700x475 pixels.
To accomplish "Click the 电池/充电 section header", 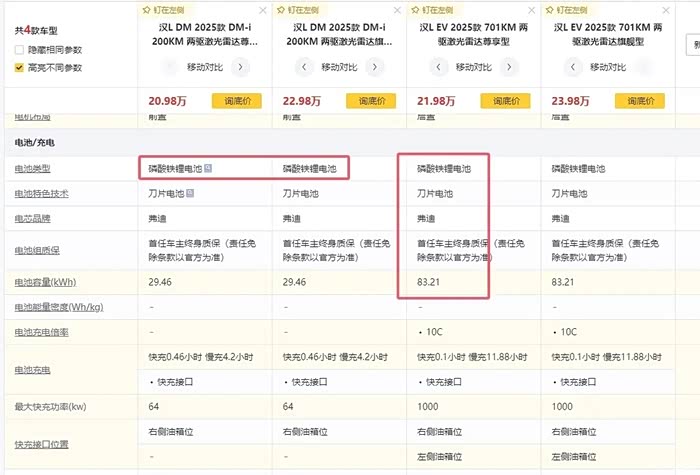I will coord(34,142).
